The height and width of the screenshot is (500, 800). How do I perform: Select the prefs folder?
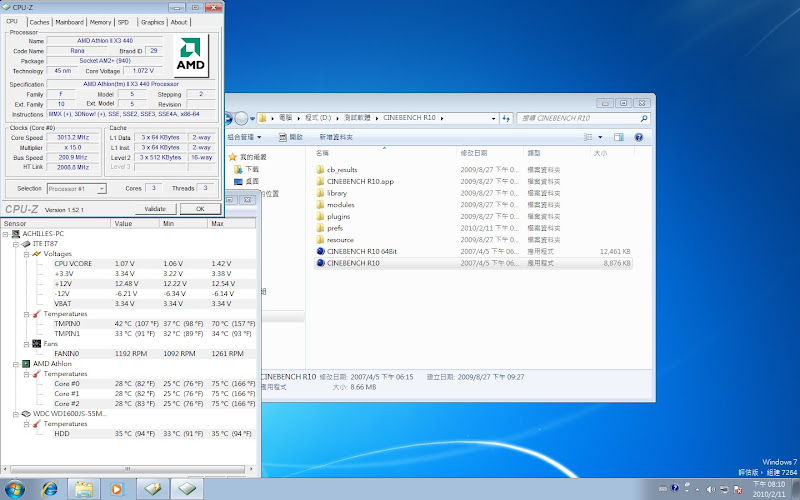335,229
